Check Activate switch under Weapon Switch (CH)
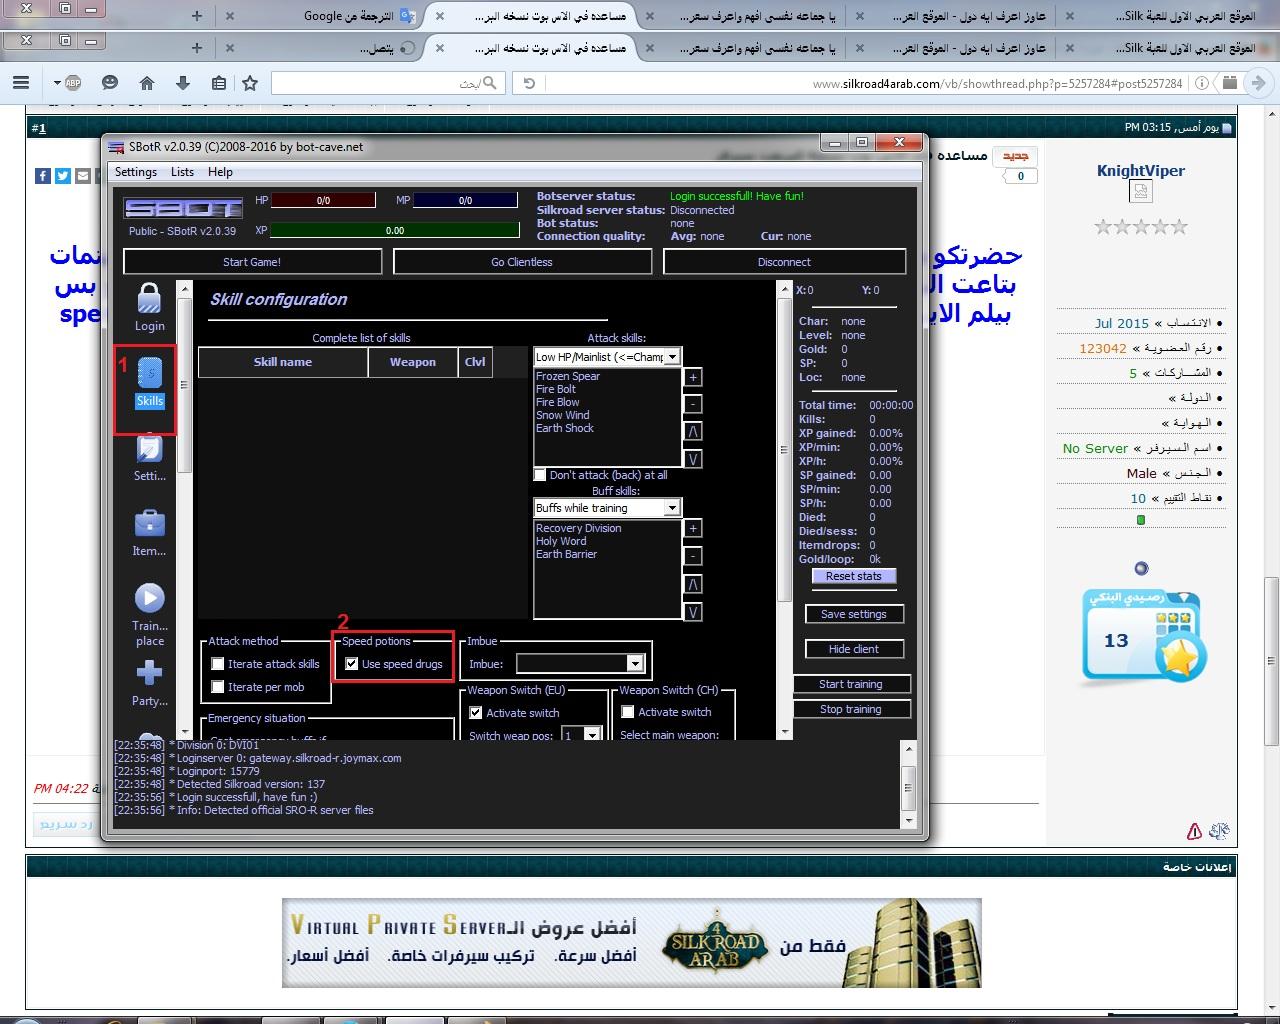Screen dimensions: 1280x1024 (628, 712)
